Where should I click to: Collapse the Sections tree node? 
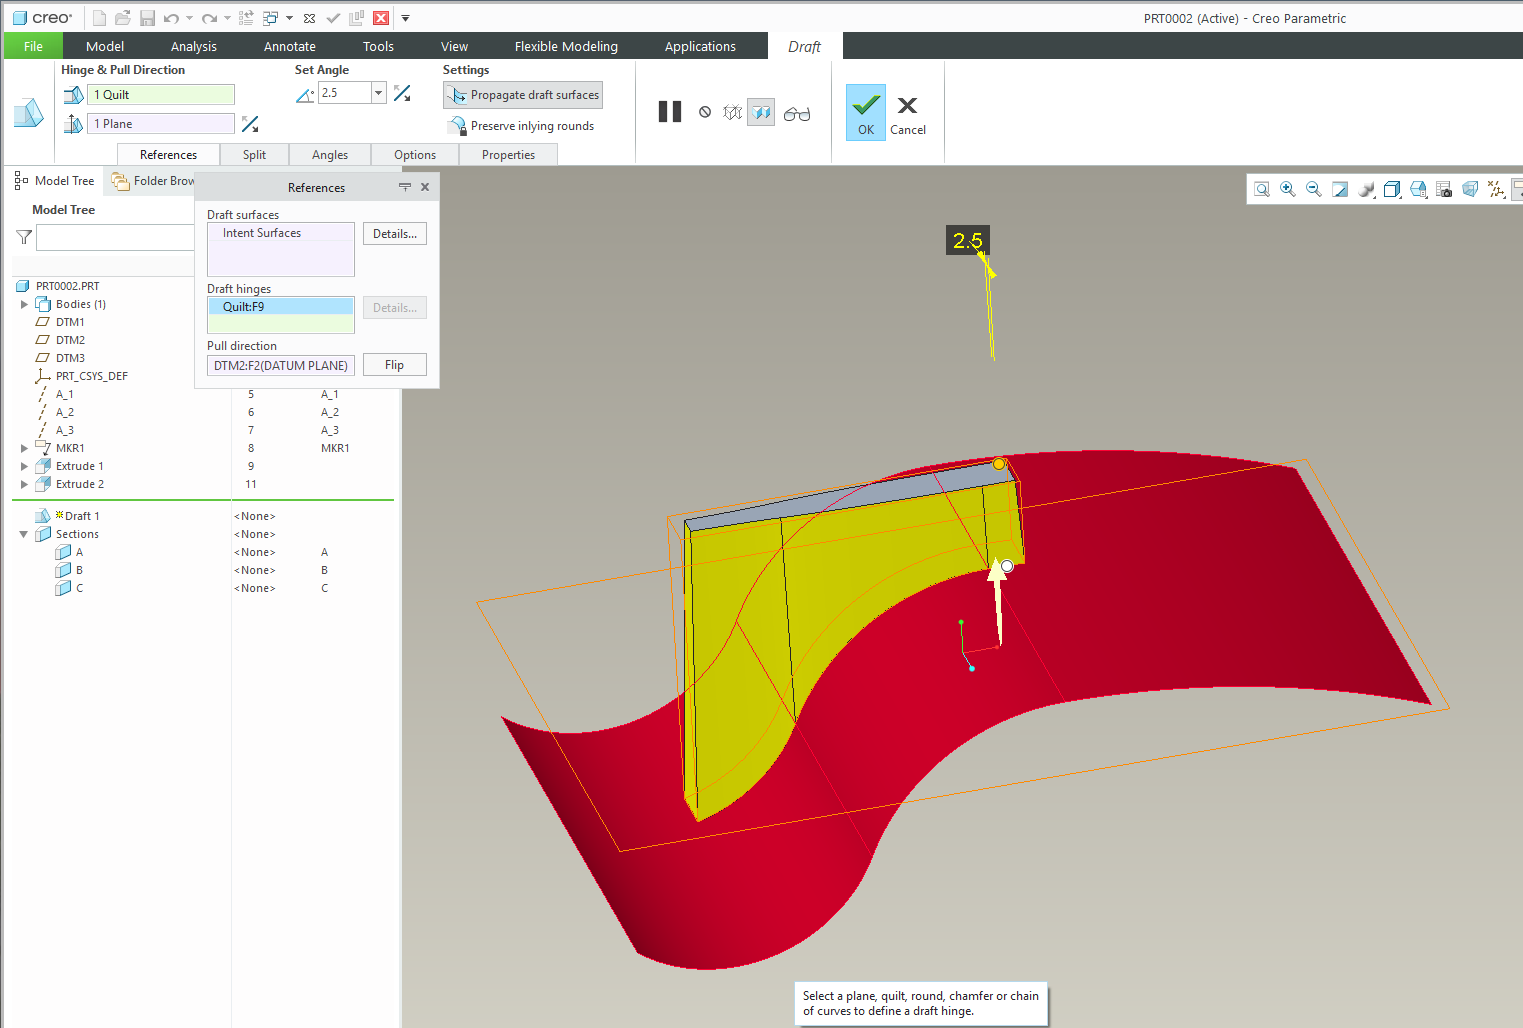[24, 533]
